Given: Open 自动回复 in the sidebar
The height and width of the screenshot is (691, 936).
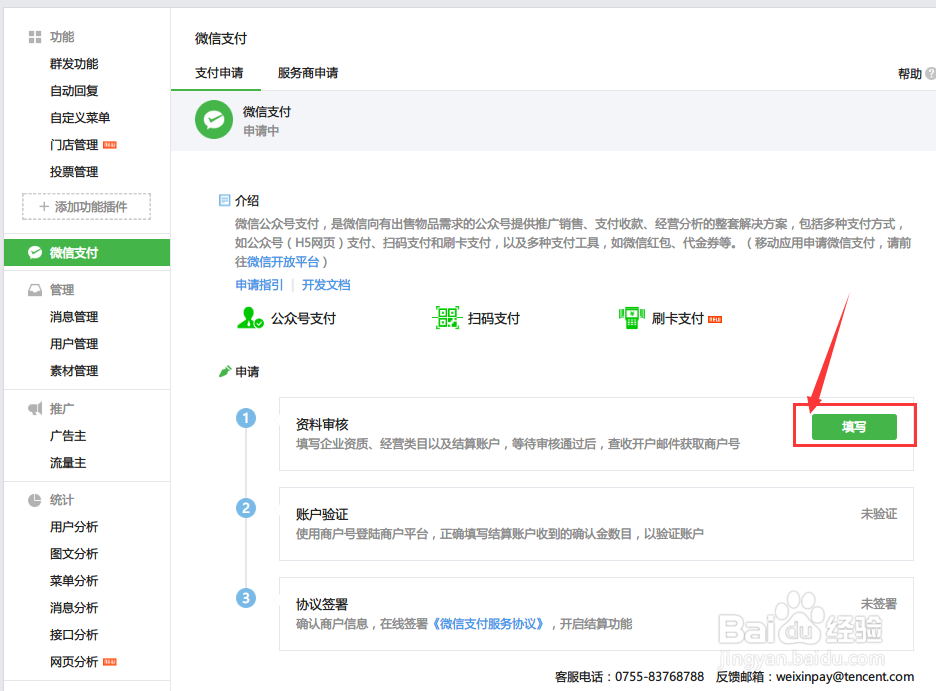Looking at the screenshot, I should point(74,91).
